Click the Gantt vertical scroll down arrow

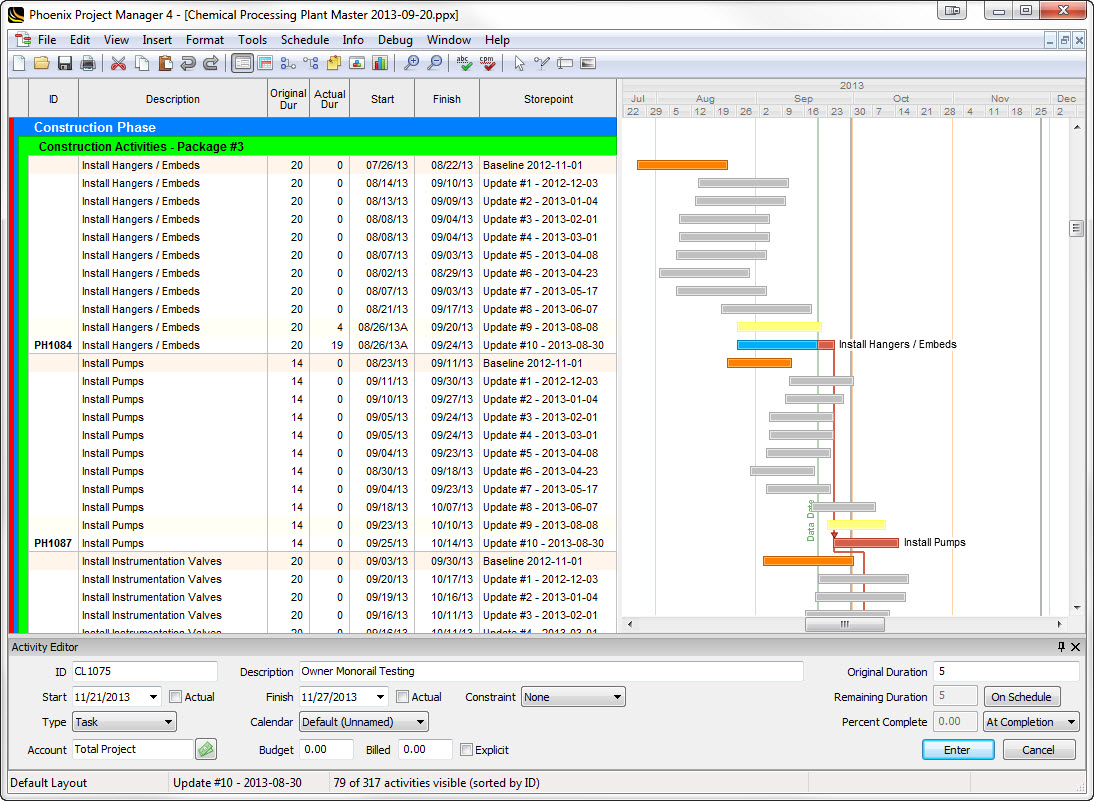pos(1077,608)
